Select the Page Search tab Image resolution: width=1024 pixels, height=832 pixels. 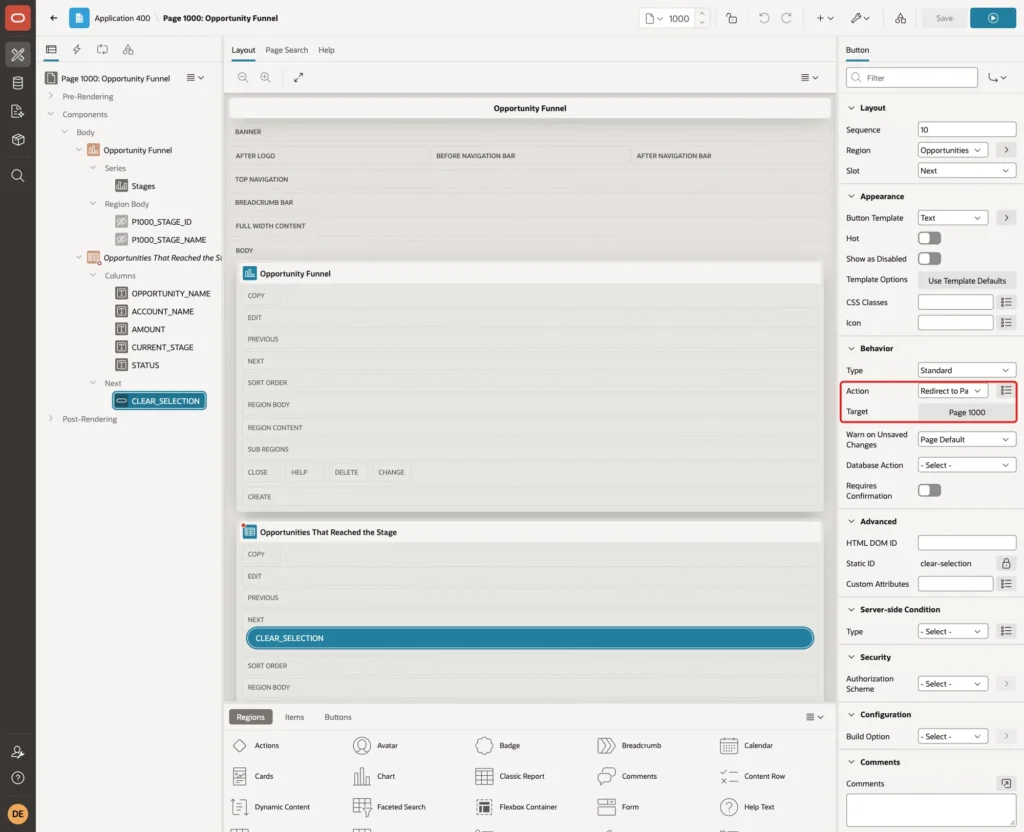(286, 50)
